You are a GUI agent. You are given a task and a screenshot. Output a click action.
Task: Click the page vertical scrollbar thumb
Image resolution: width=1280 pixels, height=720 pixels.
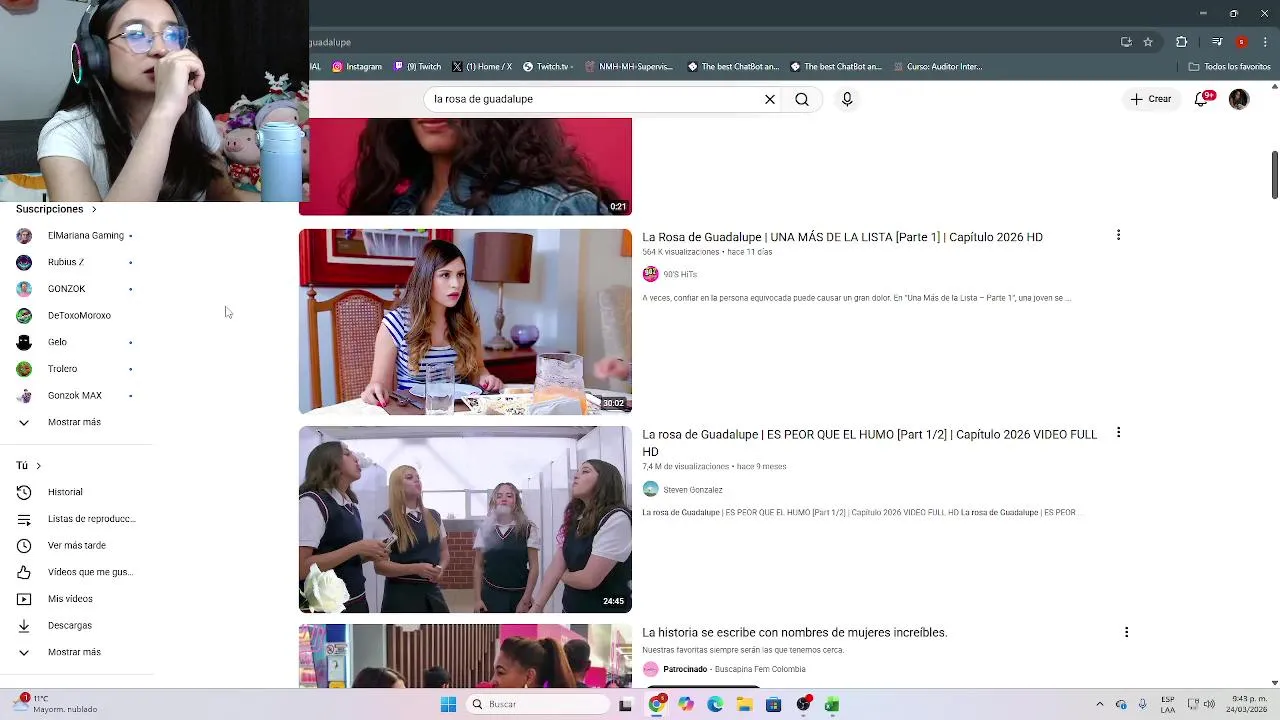1274,175
